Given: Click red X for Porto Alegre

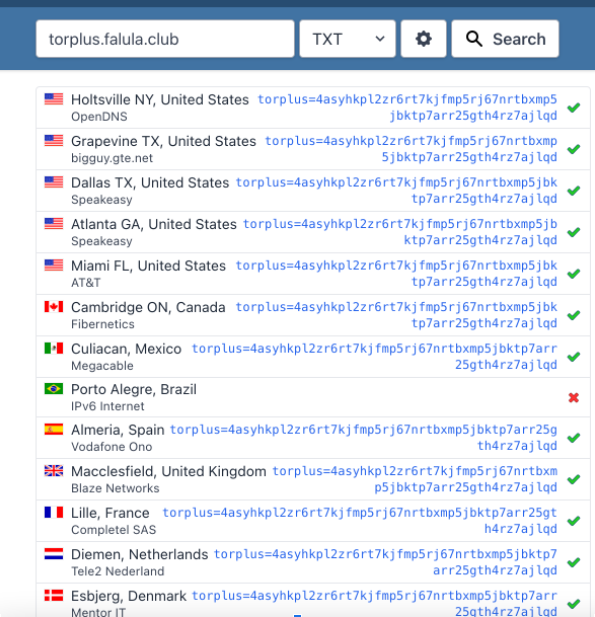Looking at the screenshot, I should tap(573, 398).
